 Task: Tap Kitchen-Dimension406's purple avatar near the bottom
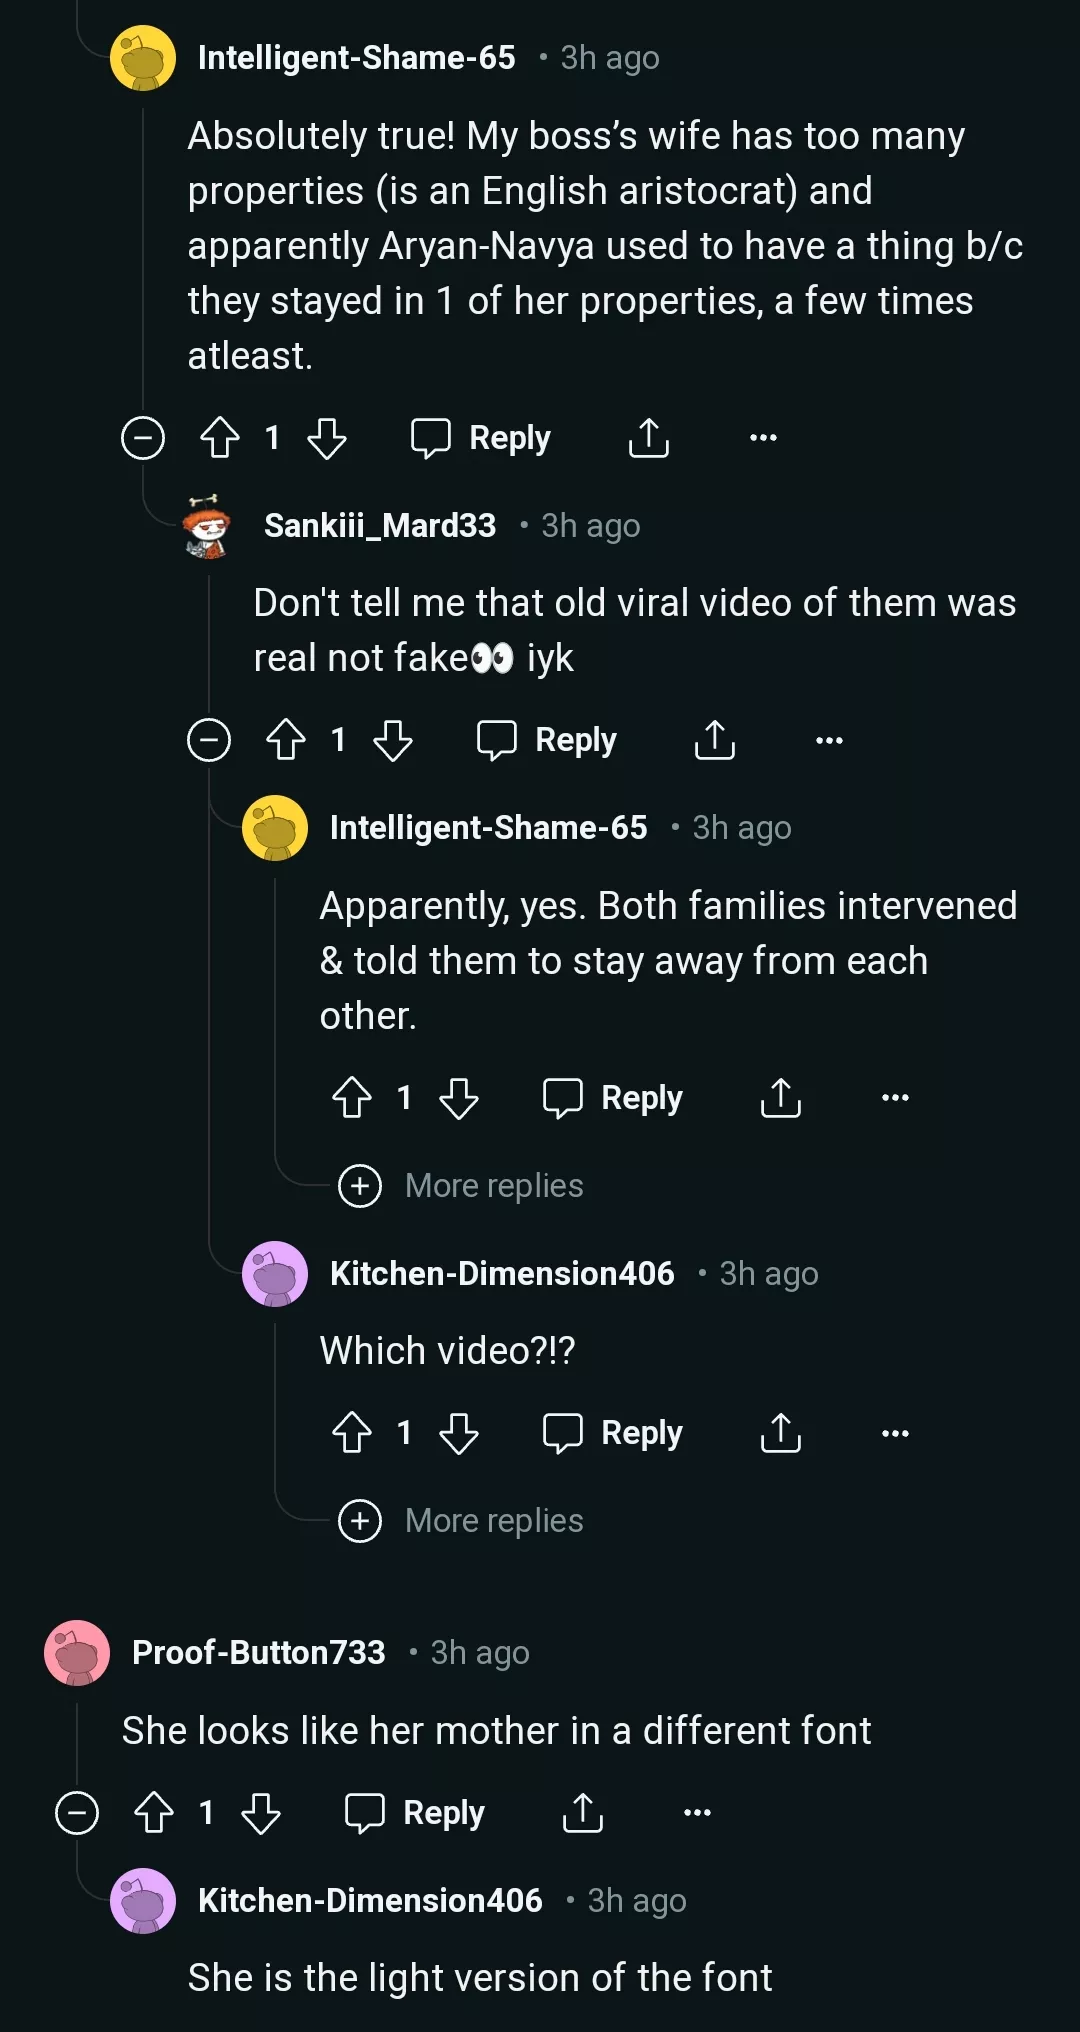point(143,1901)
